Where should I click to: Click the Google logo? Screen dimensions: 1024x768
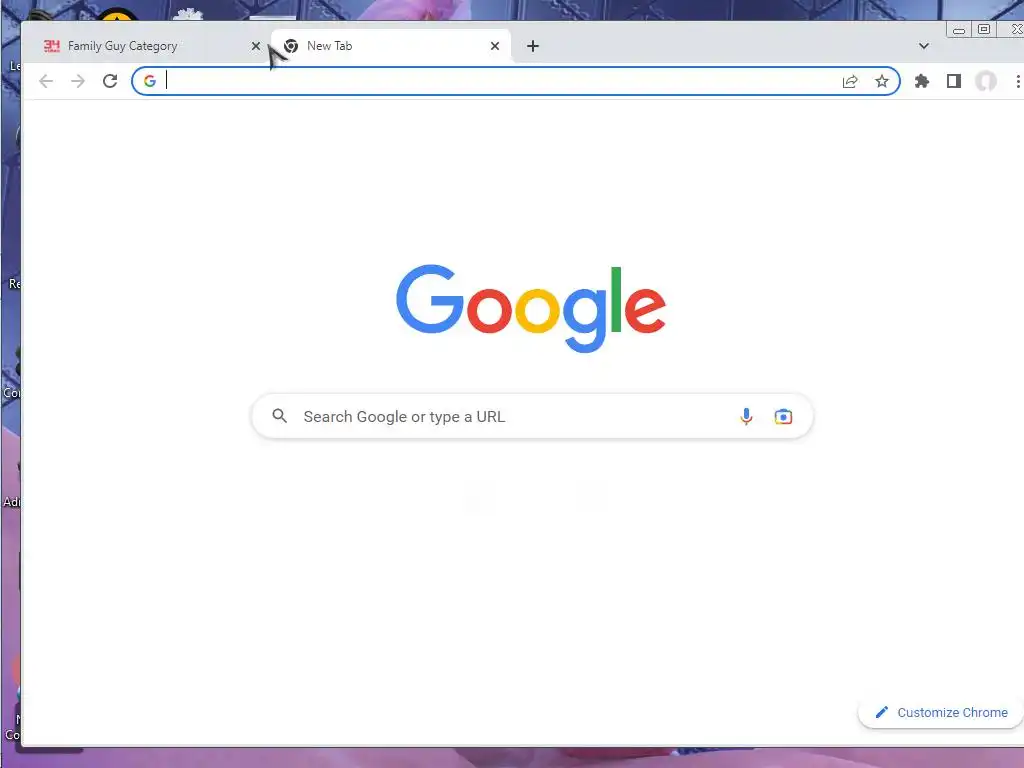531,308
